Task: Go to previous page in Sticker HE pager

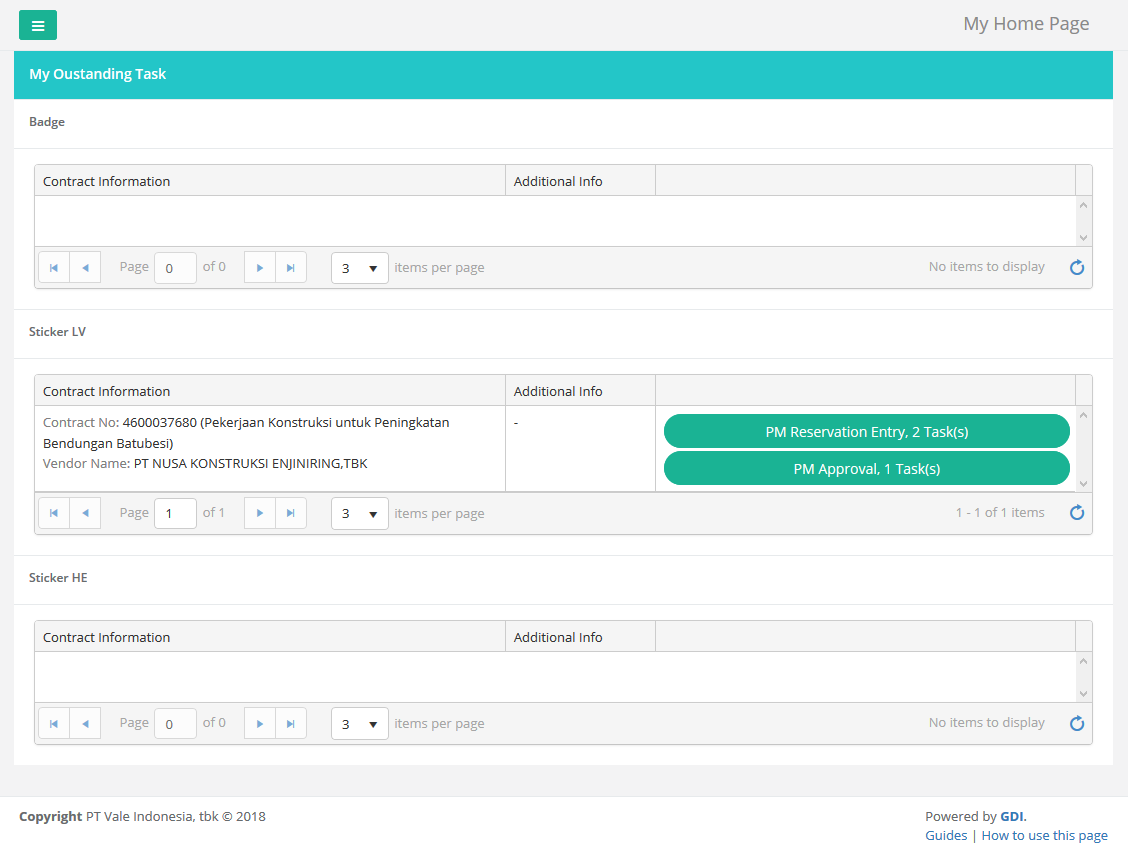Action: 85,723
